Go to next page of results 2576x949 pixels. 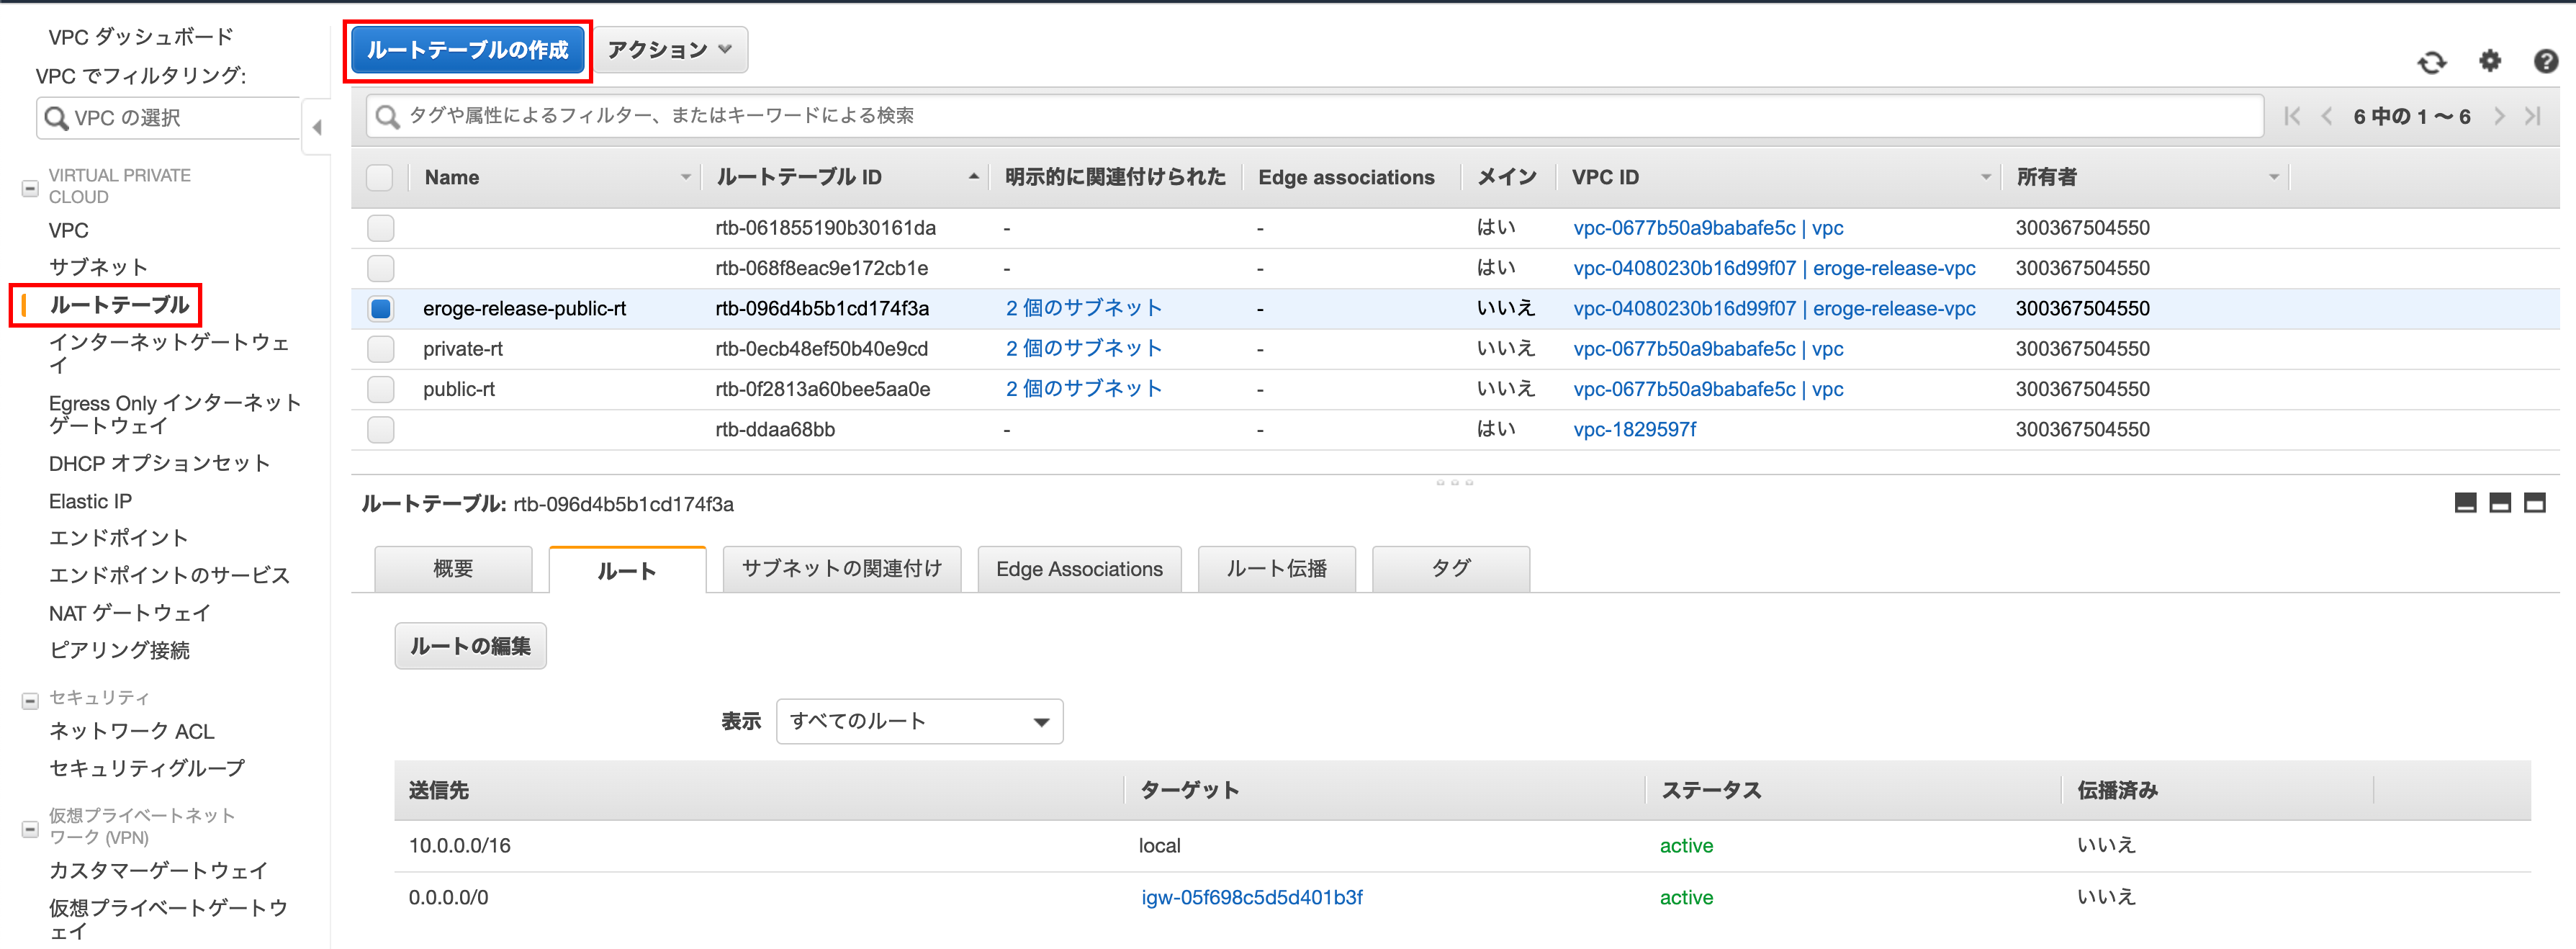click(2499, 116)
